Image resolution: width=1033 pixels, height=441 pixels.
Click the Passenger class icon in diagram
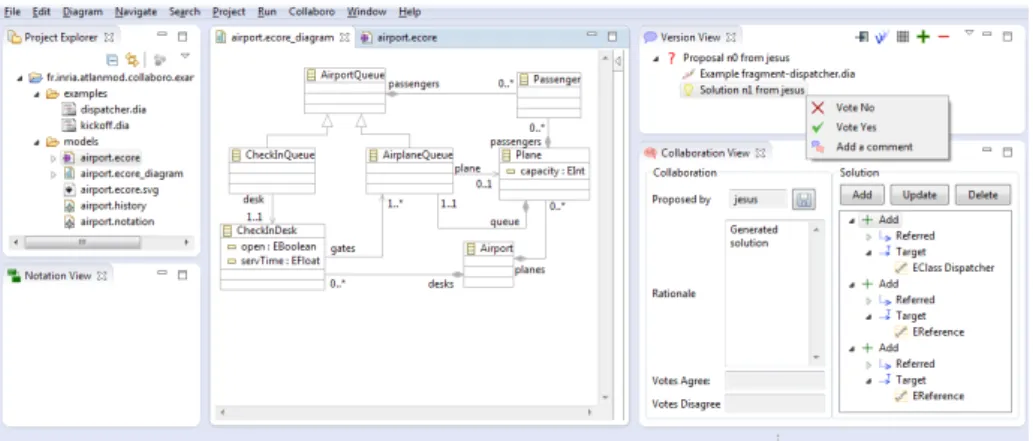[x=525, y=79]
